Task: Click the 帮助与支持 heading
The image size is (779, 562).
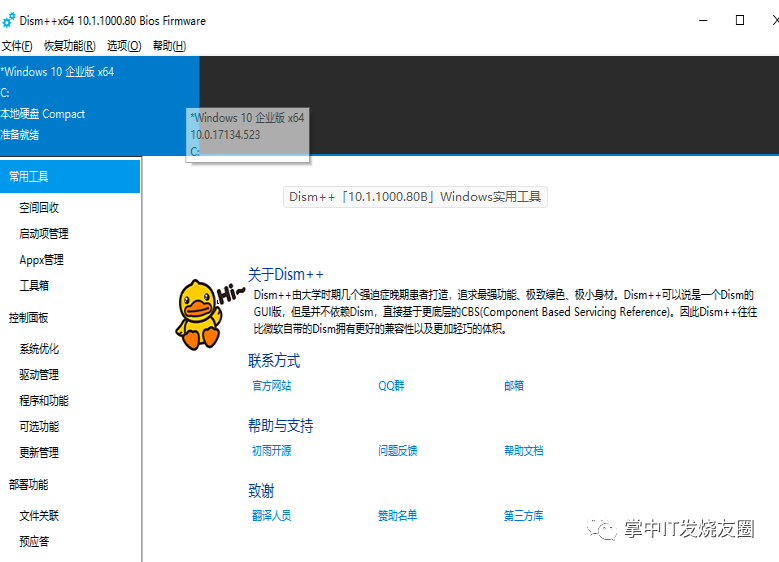Action: tap(281, 426)
